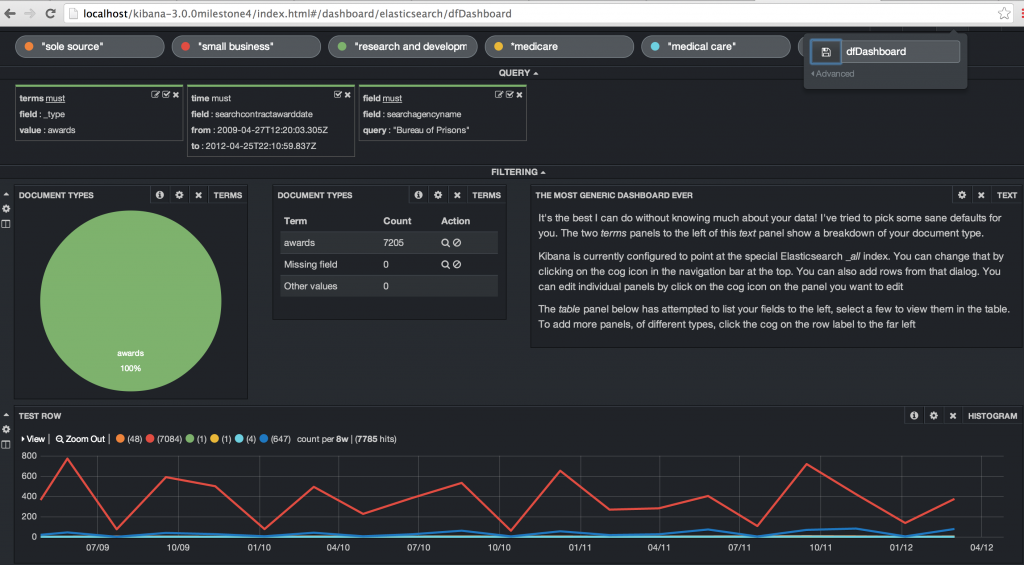Click the dfDashboard name input field

900,52
